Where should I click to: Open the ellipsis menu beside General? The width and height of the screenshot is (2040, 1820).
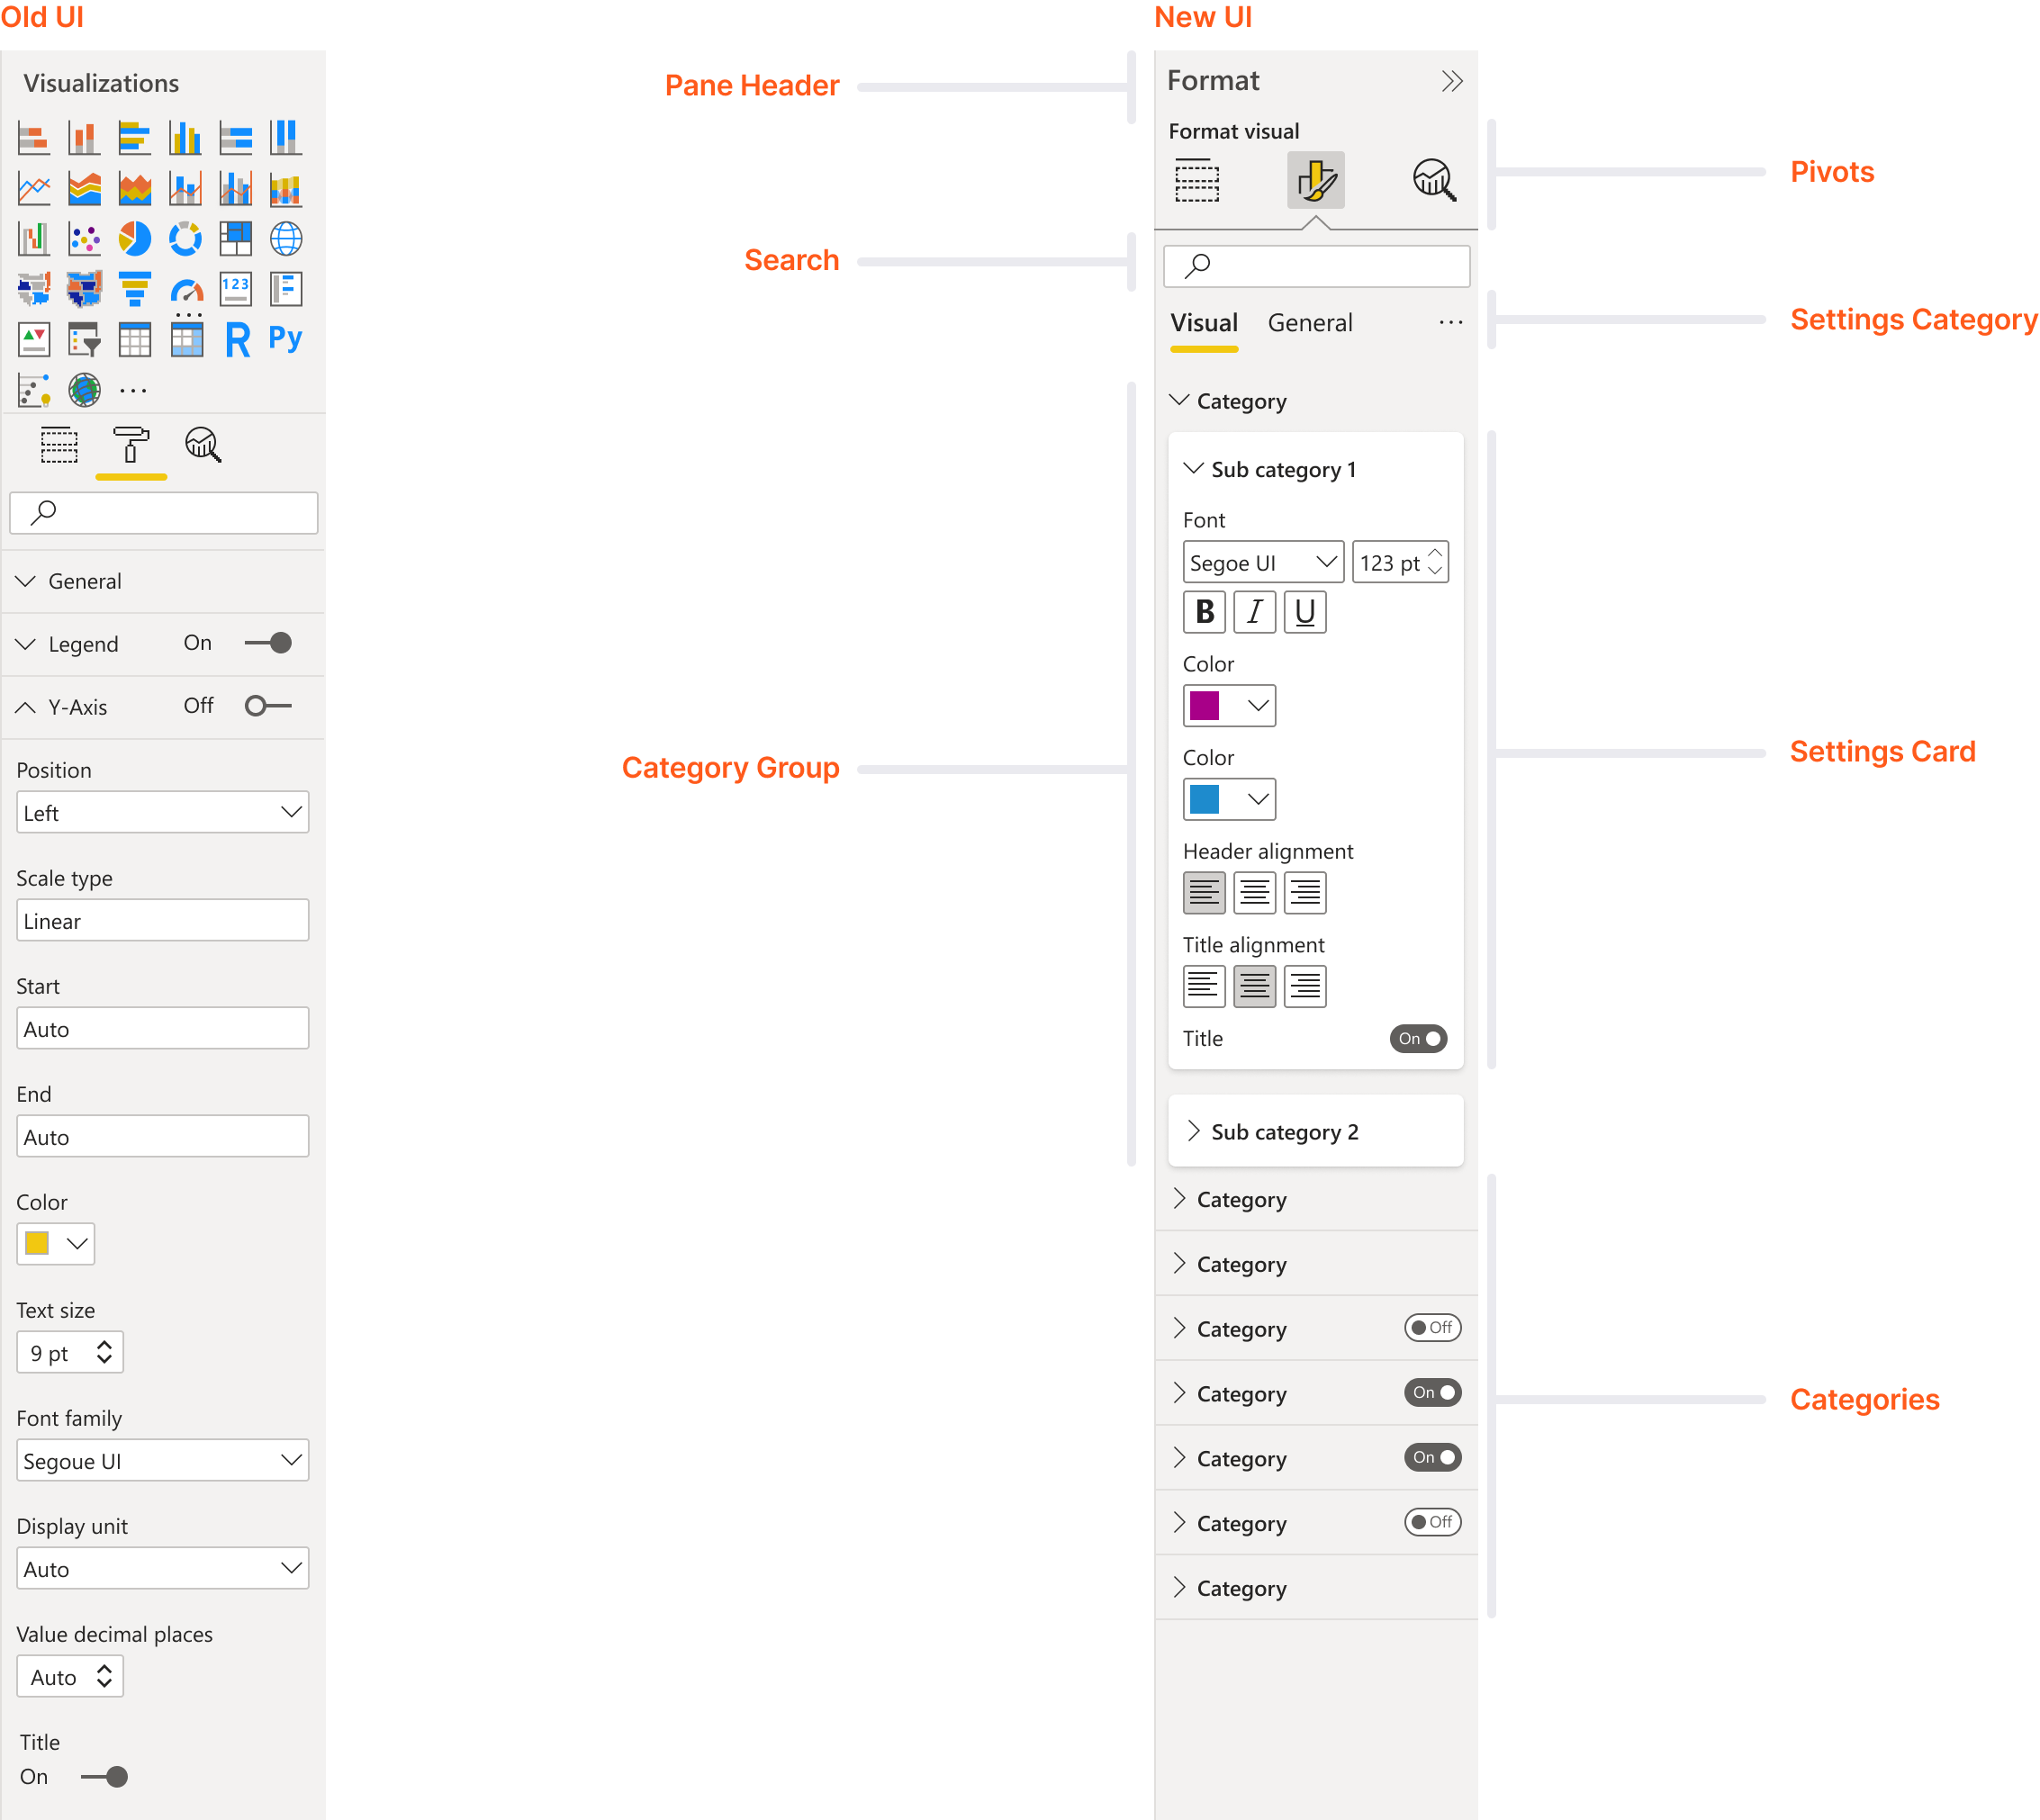[x=1451, y=322]
